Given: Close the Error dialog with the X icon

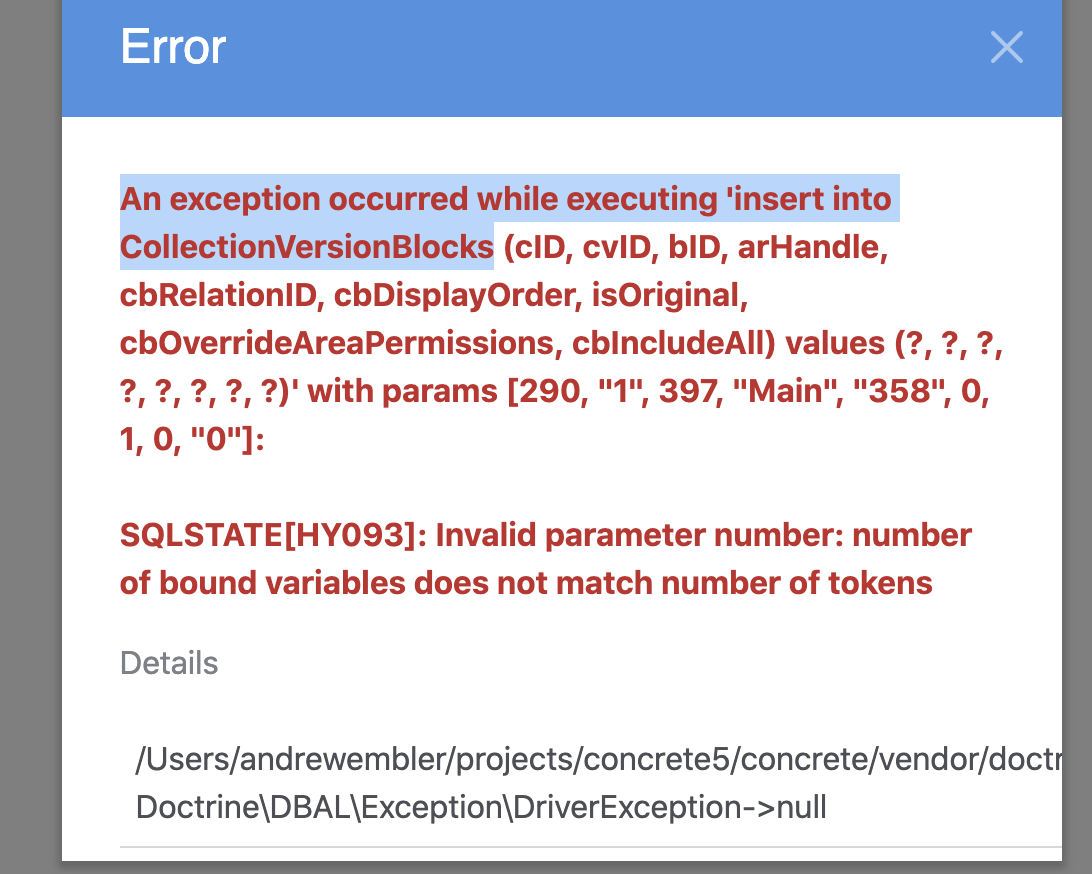Looking at the screenshot, I should coord(1007,47).
